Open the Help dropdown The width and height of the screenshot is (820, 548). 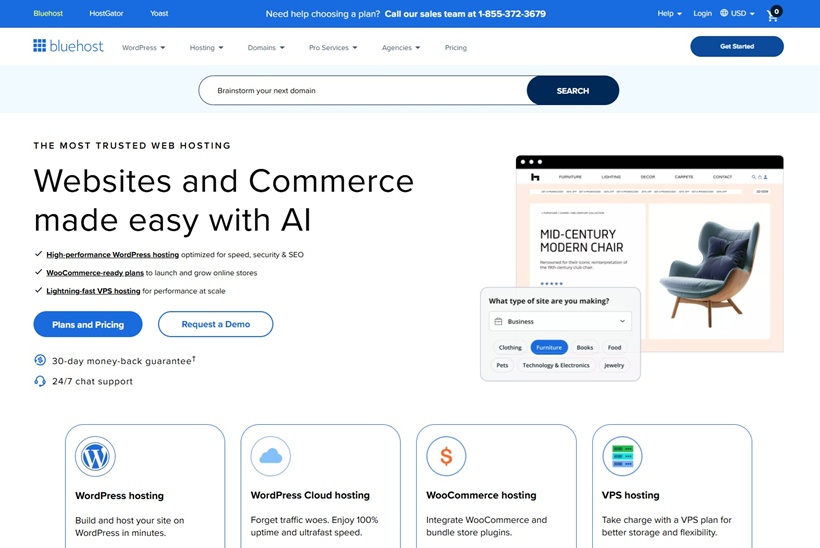coord(669,14)
